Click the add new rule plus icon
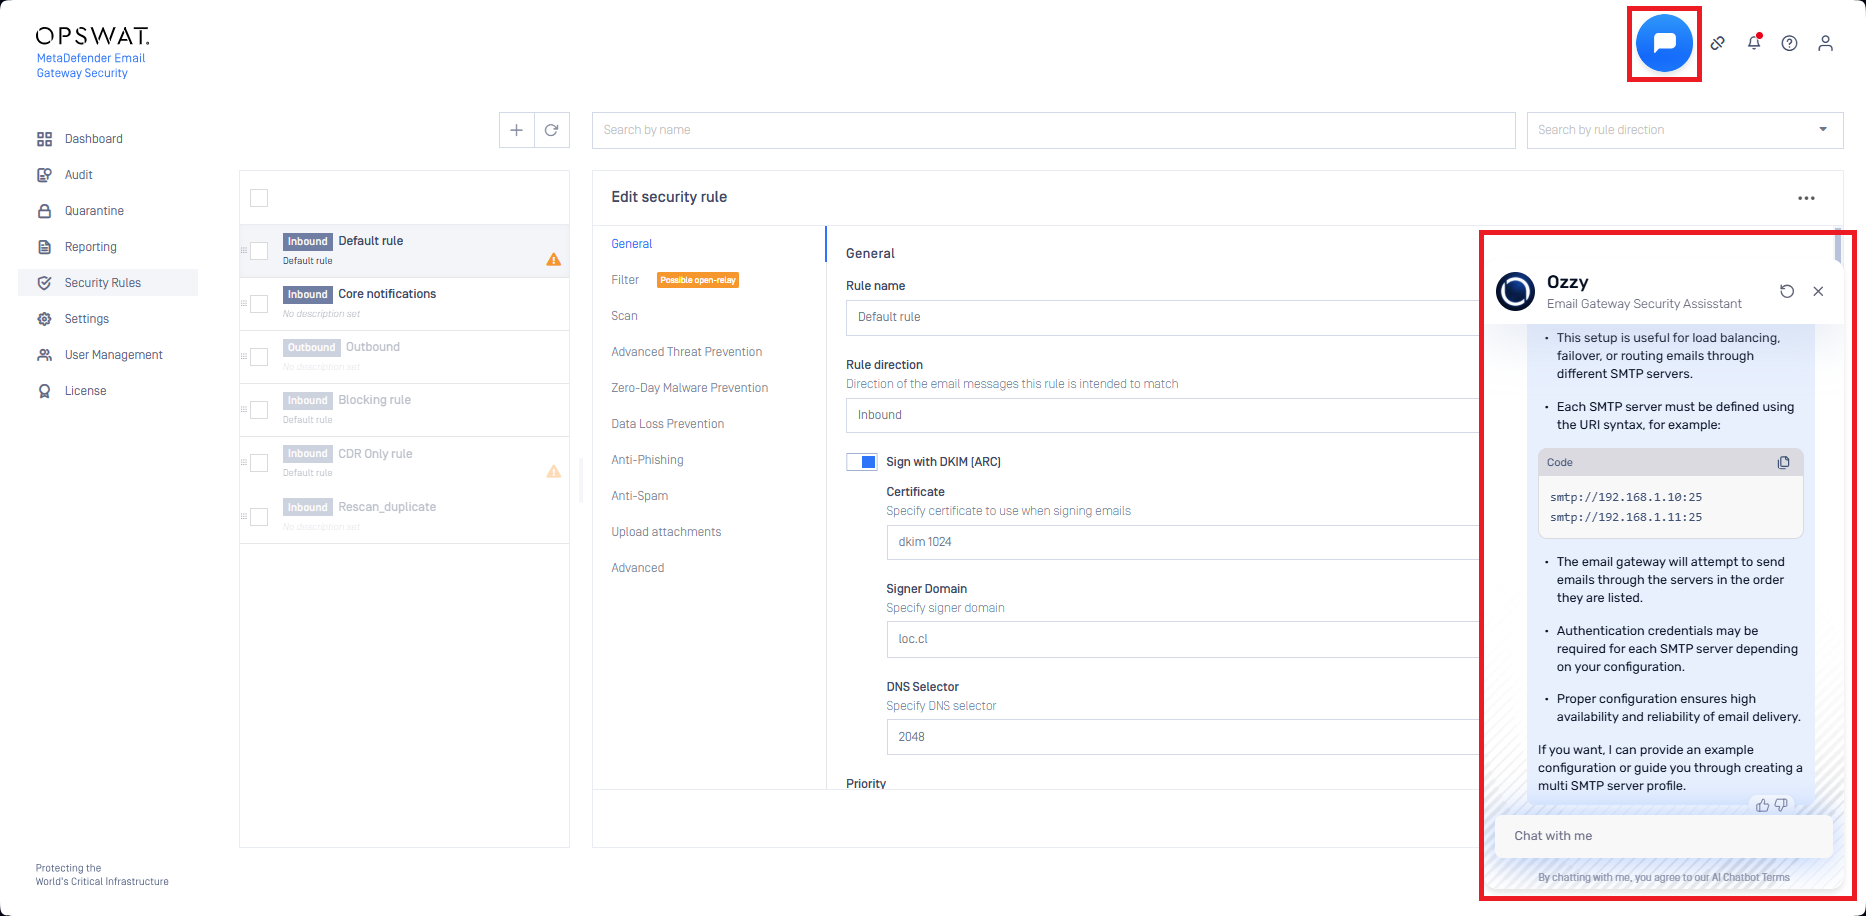 (x=516, y=130)
